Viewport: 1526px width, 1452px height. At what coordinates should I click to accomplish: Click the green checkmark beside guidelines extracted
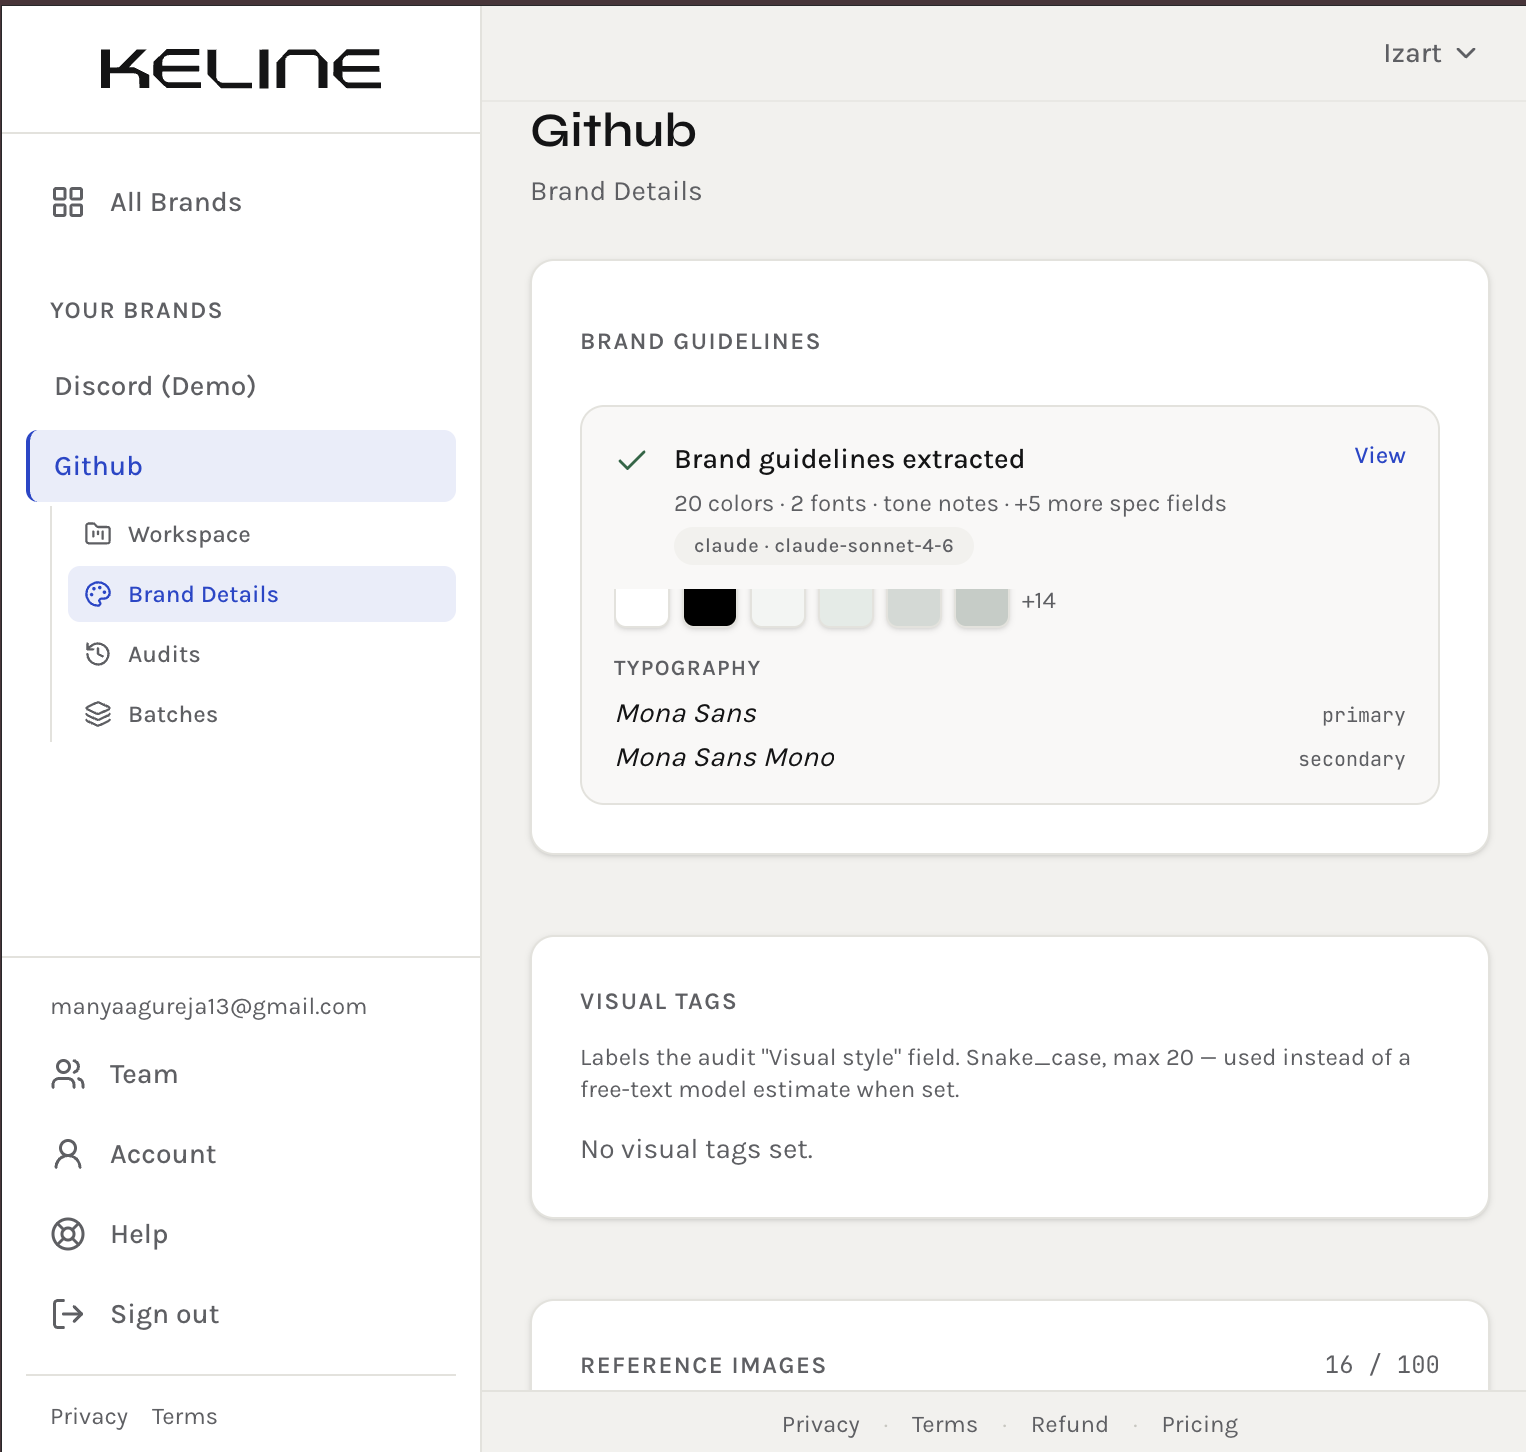(x=632, y=460)
